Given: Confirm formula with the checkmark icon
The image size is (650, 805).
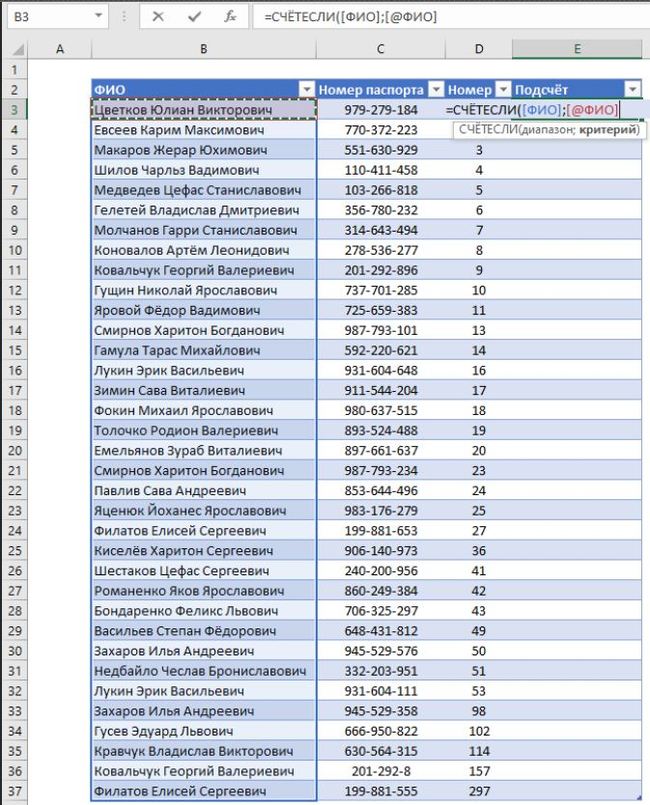Looking at the screenshot, I should point(194,17).
